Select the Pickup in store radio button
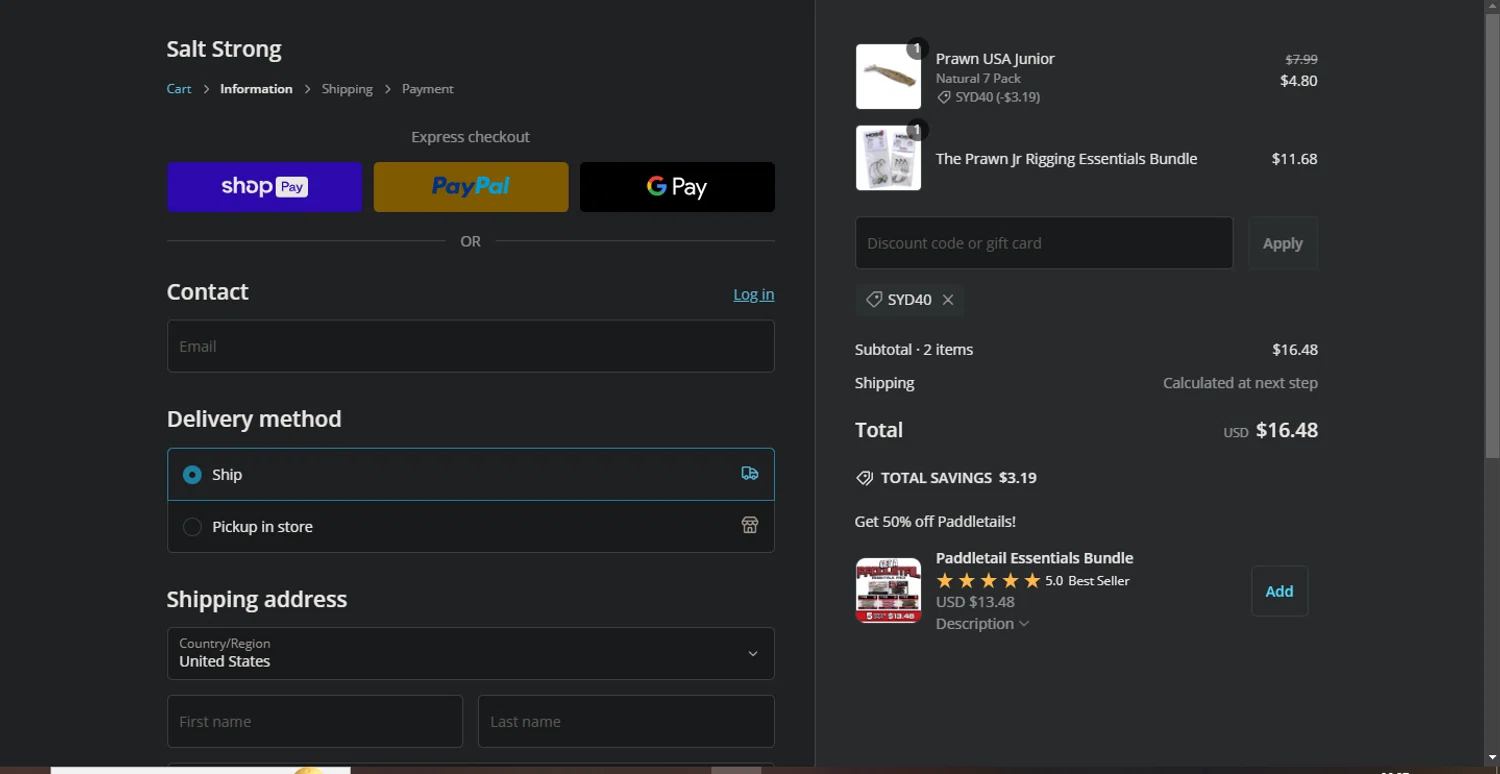The height and width of the screenshot is (774, 1500). tap(192, 527)
